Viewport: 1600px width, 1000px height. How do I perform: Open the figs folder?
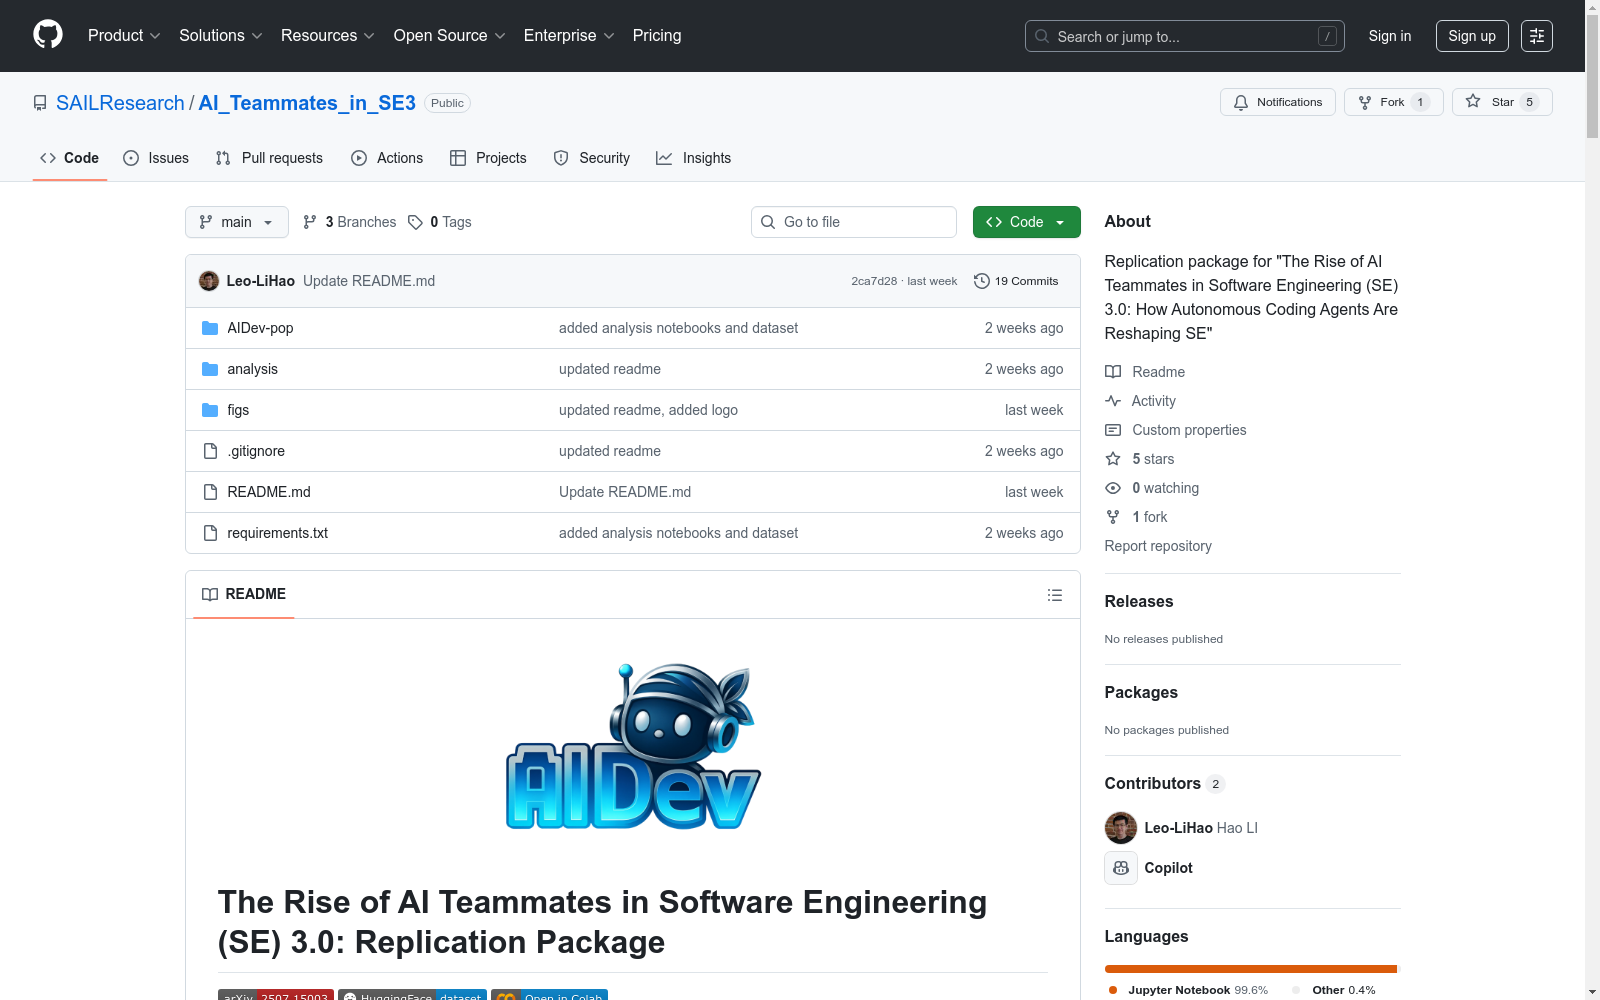click(x=238, y=410)
